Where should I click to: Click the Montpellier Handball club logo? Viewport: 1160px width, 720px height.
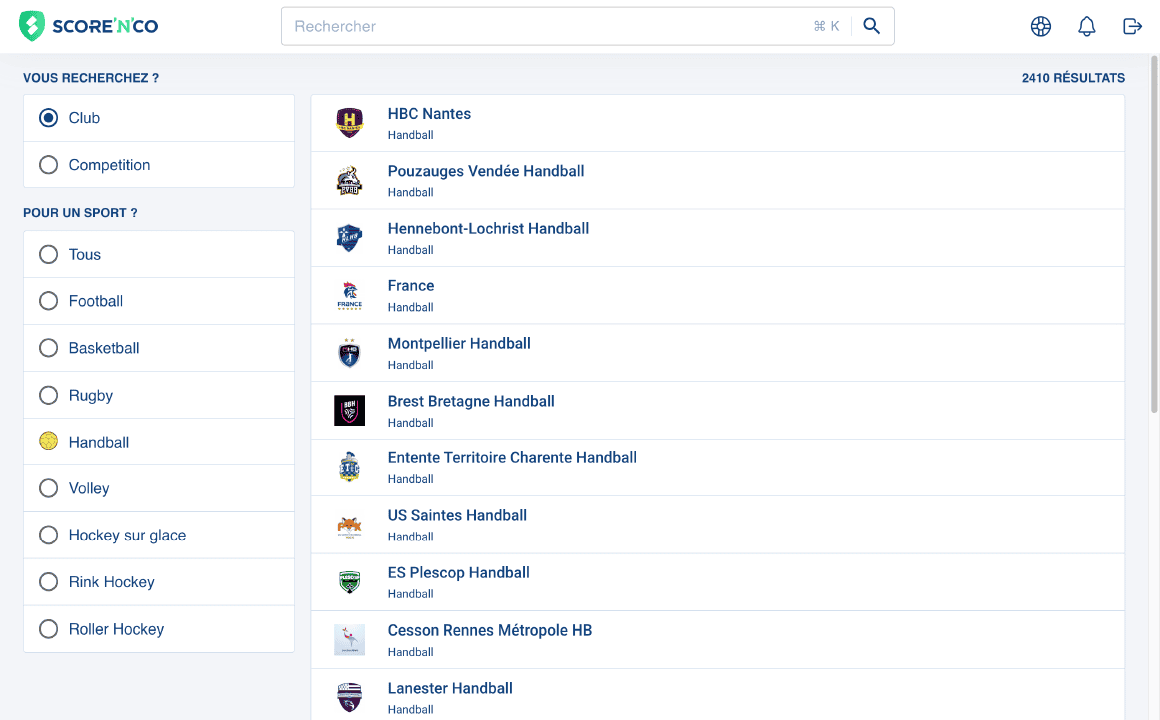click(x=349, y=352)
